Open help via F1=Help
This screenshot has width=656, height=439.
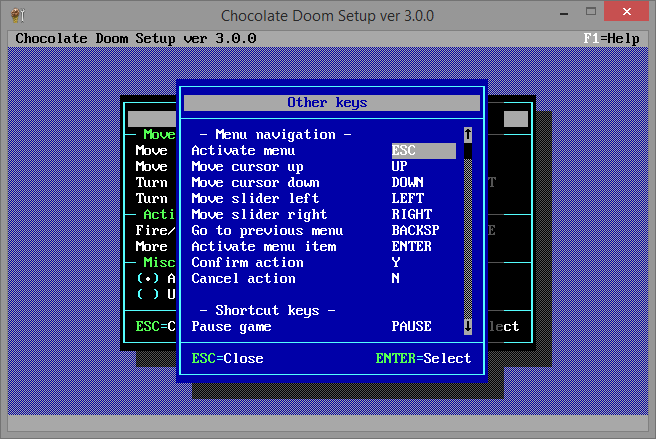611,38
